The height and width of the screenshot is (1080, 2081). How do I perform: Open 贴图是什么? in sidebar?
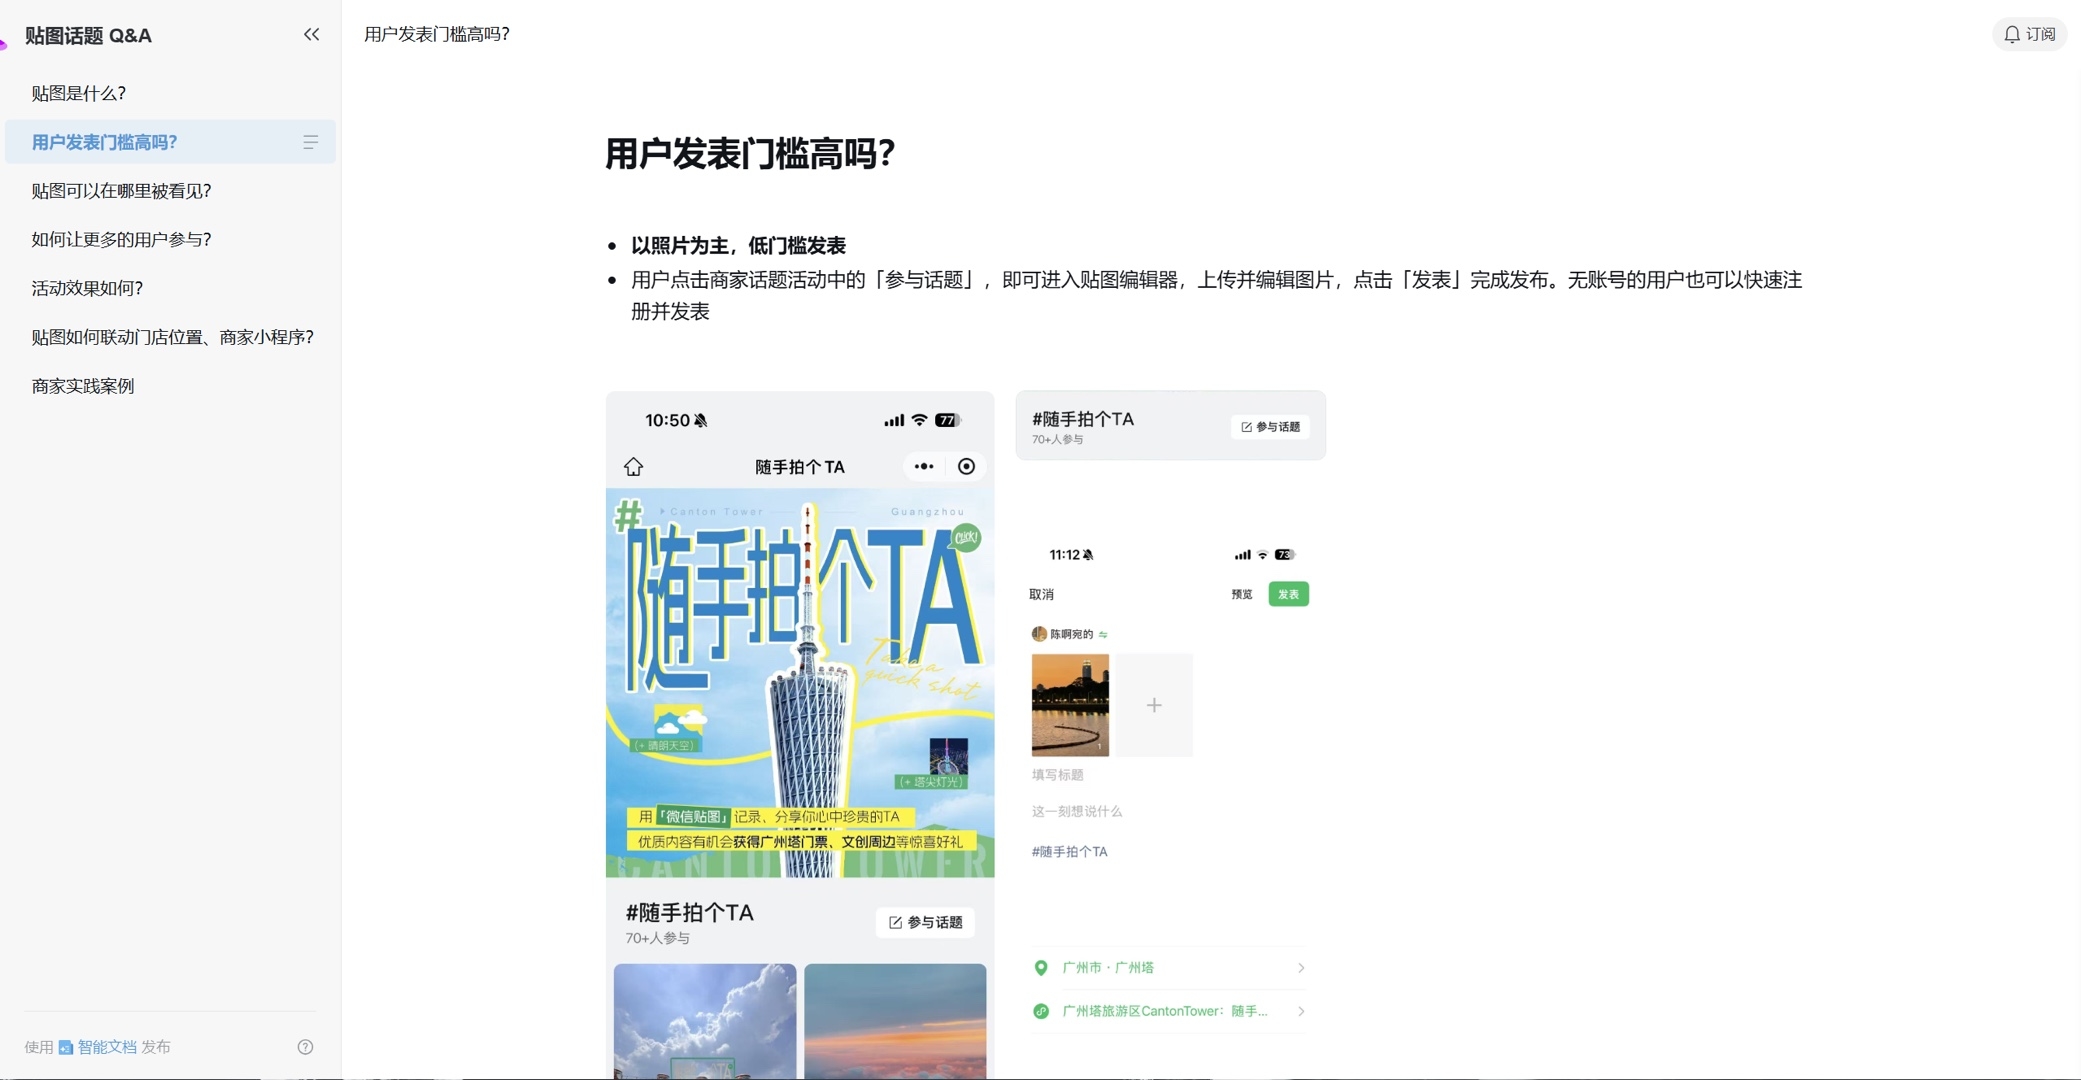[x=79, y=93]
